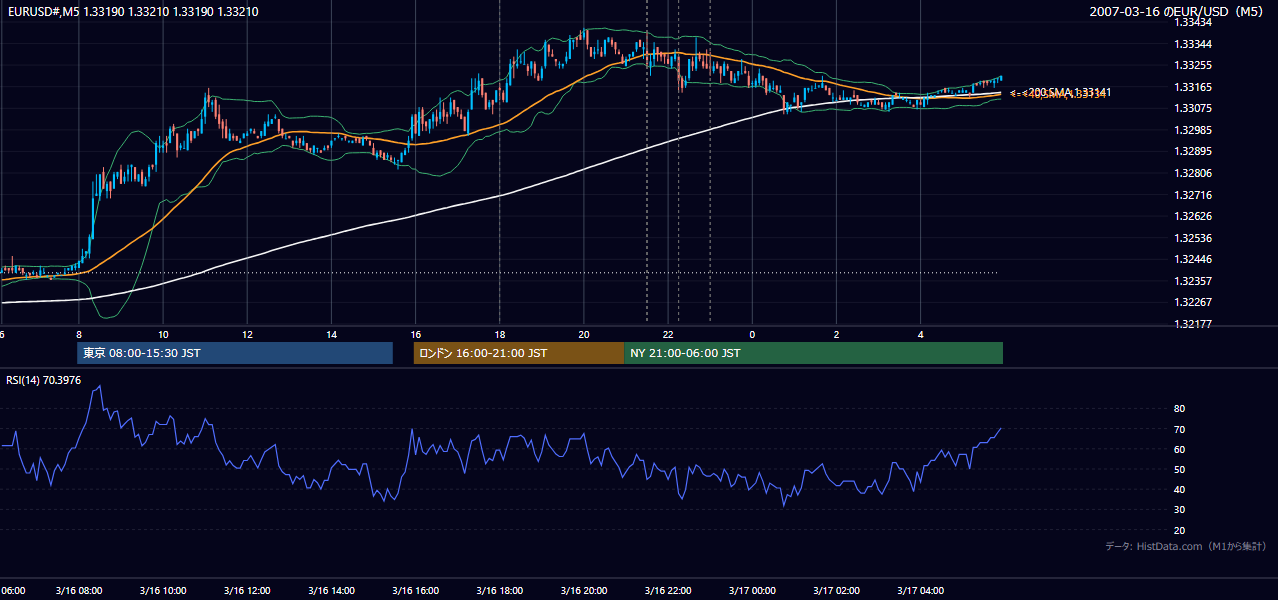This screenshot has height=600, width=1278.
Task: Click price axis value 1.32267
Action: [x=1192, y=302]
